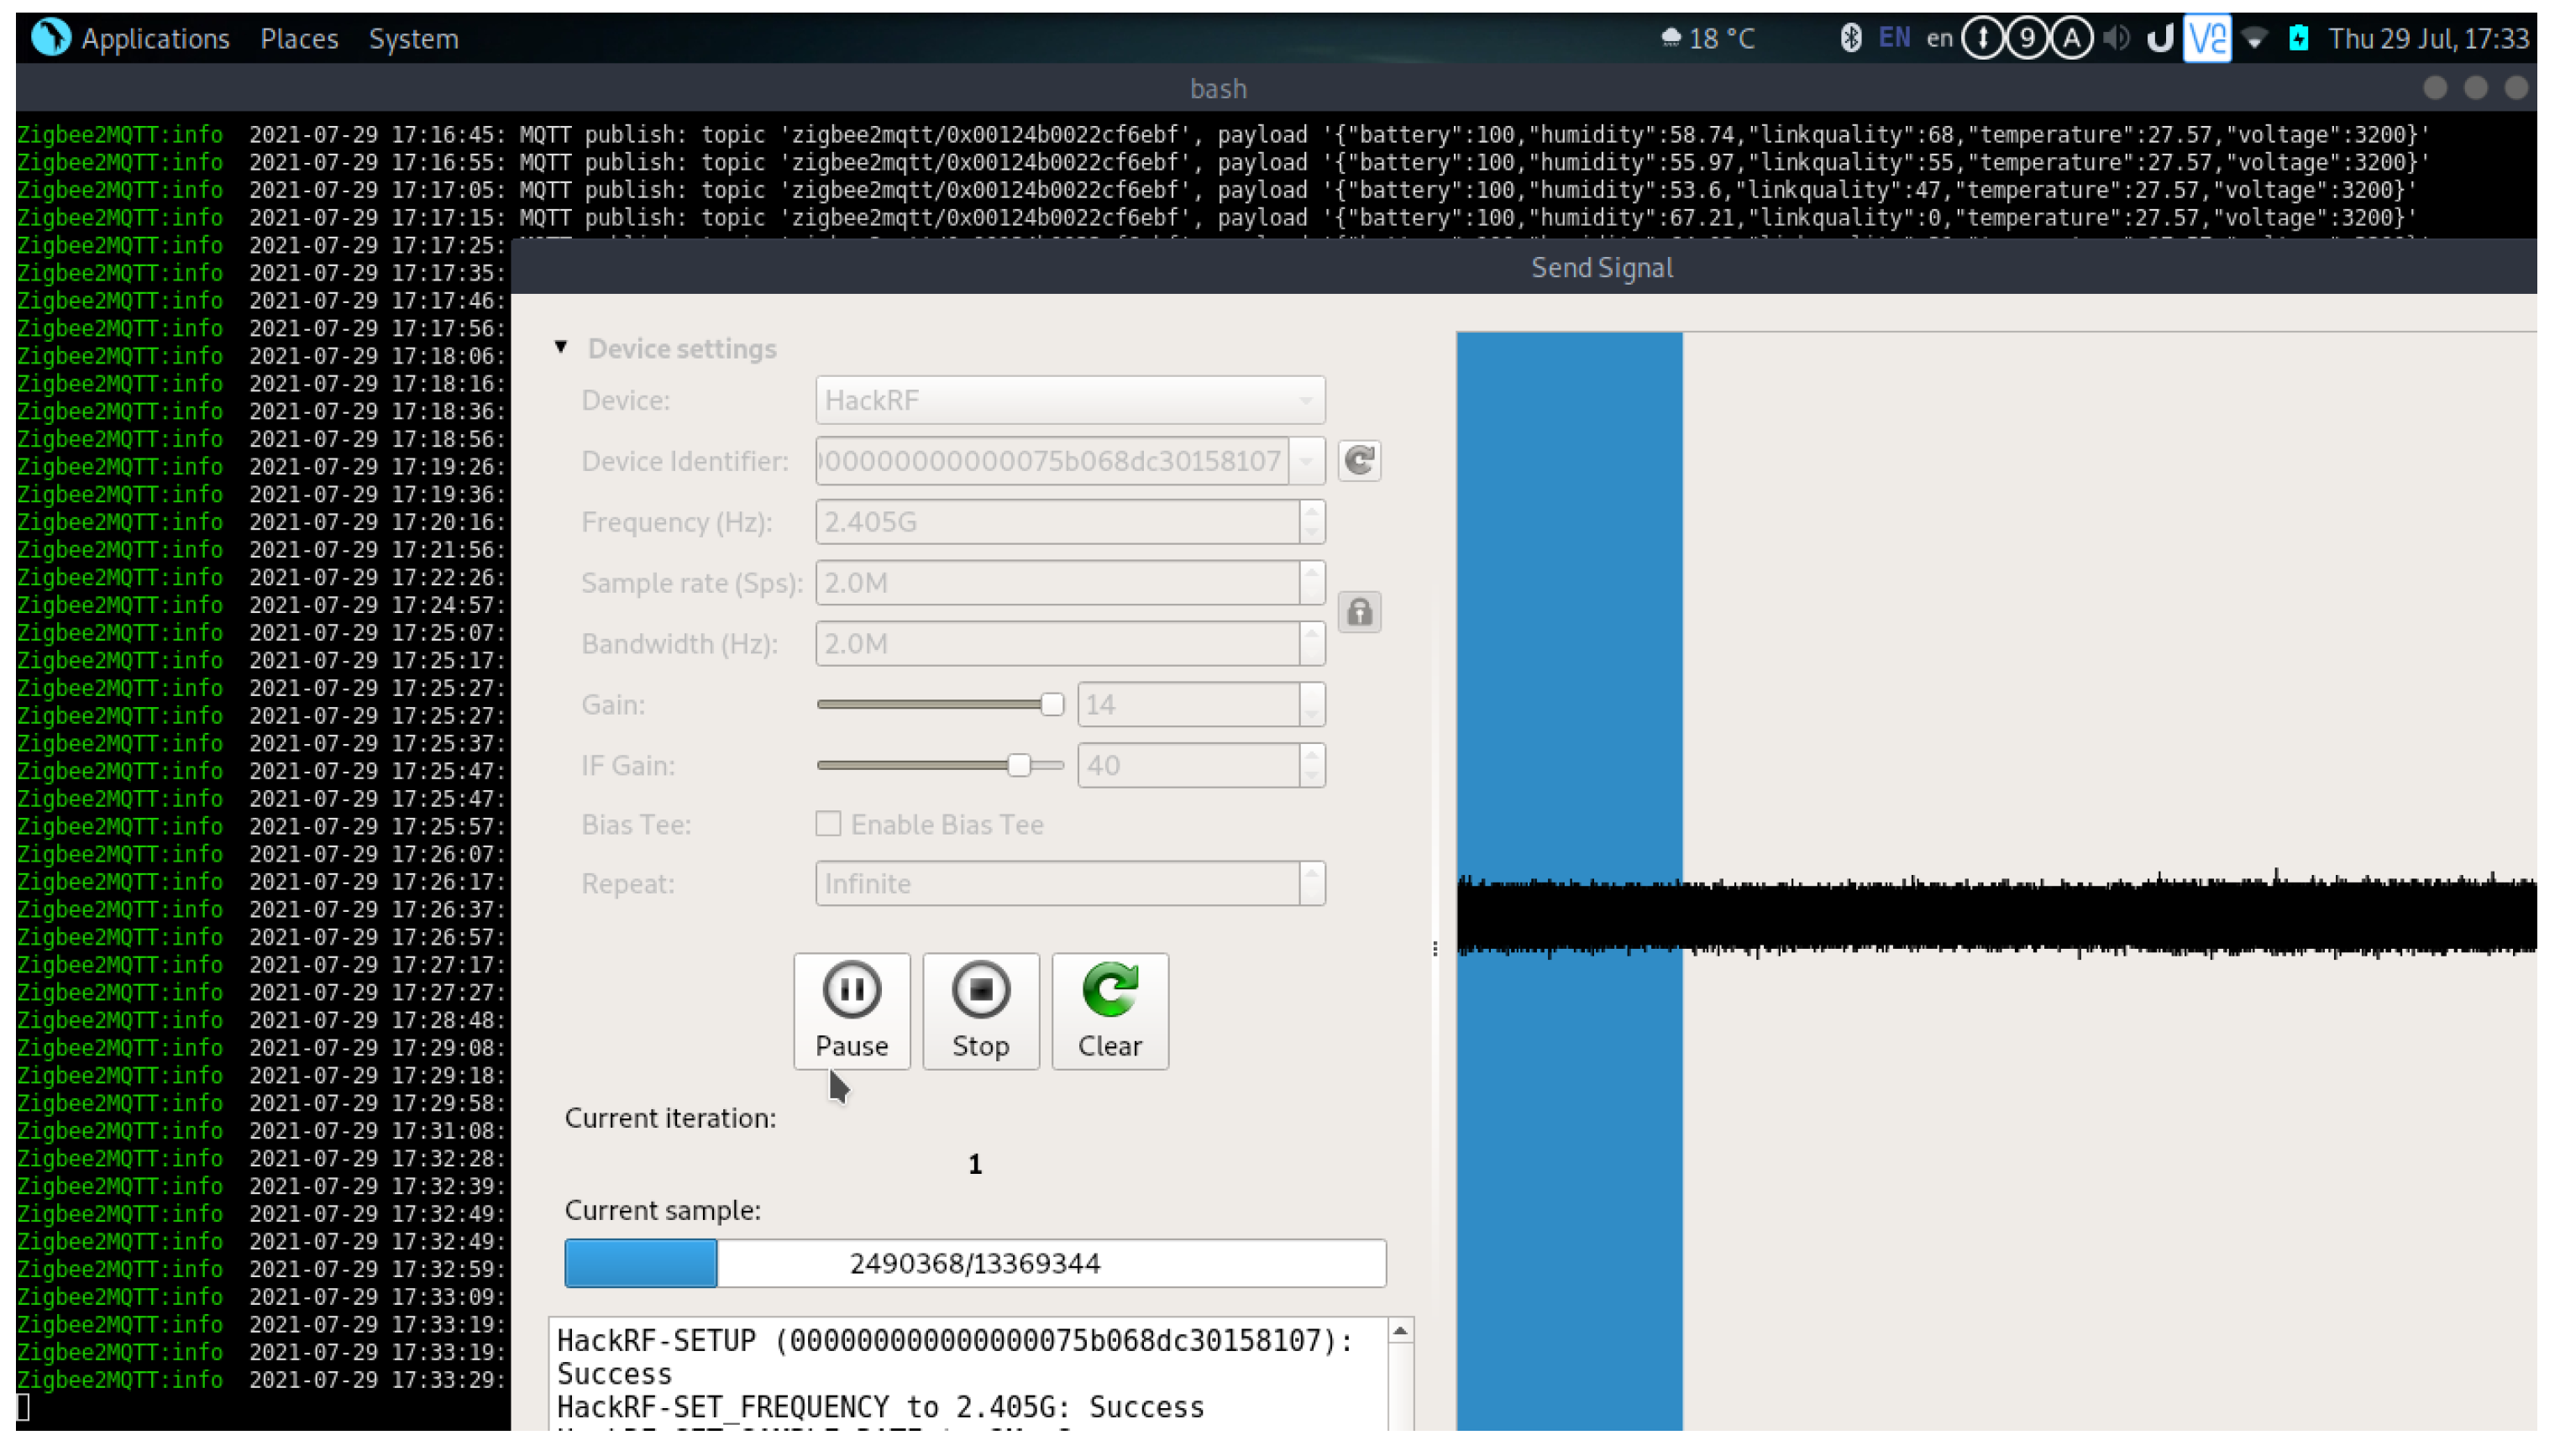2560x1456 pixels.
Task: Refresh the device identifier list
Action: pyautogui.click(x=1359, y=461)
